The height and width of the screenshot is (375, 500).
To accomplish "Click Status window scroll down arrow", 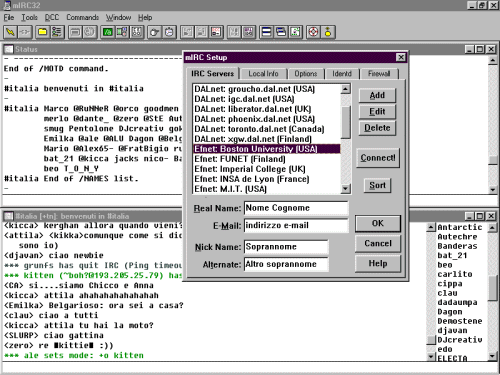I will (493, 190).
